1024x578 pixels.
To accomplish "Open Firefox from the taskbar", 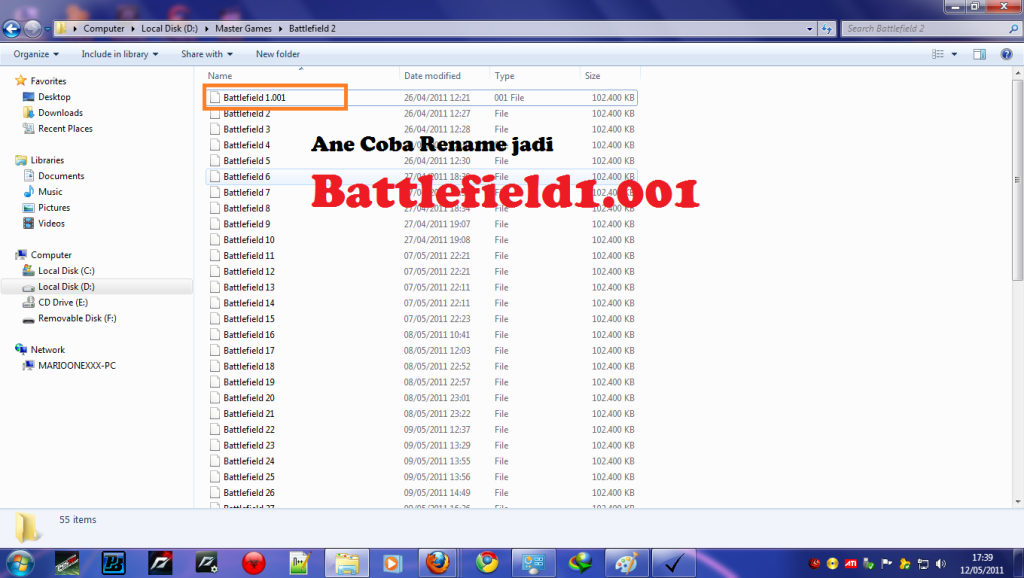I will 438,563.
